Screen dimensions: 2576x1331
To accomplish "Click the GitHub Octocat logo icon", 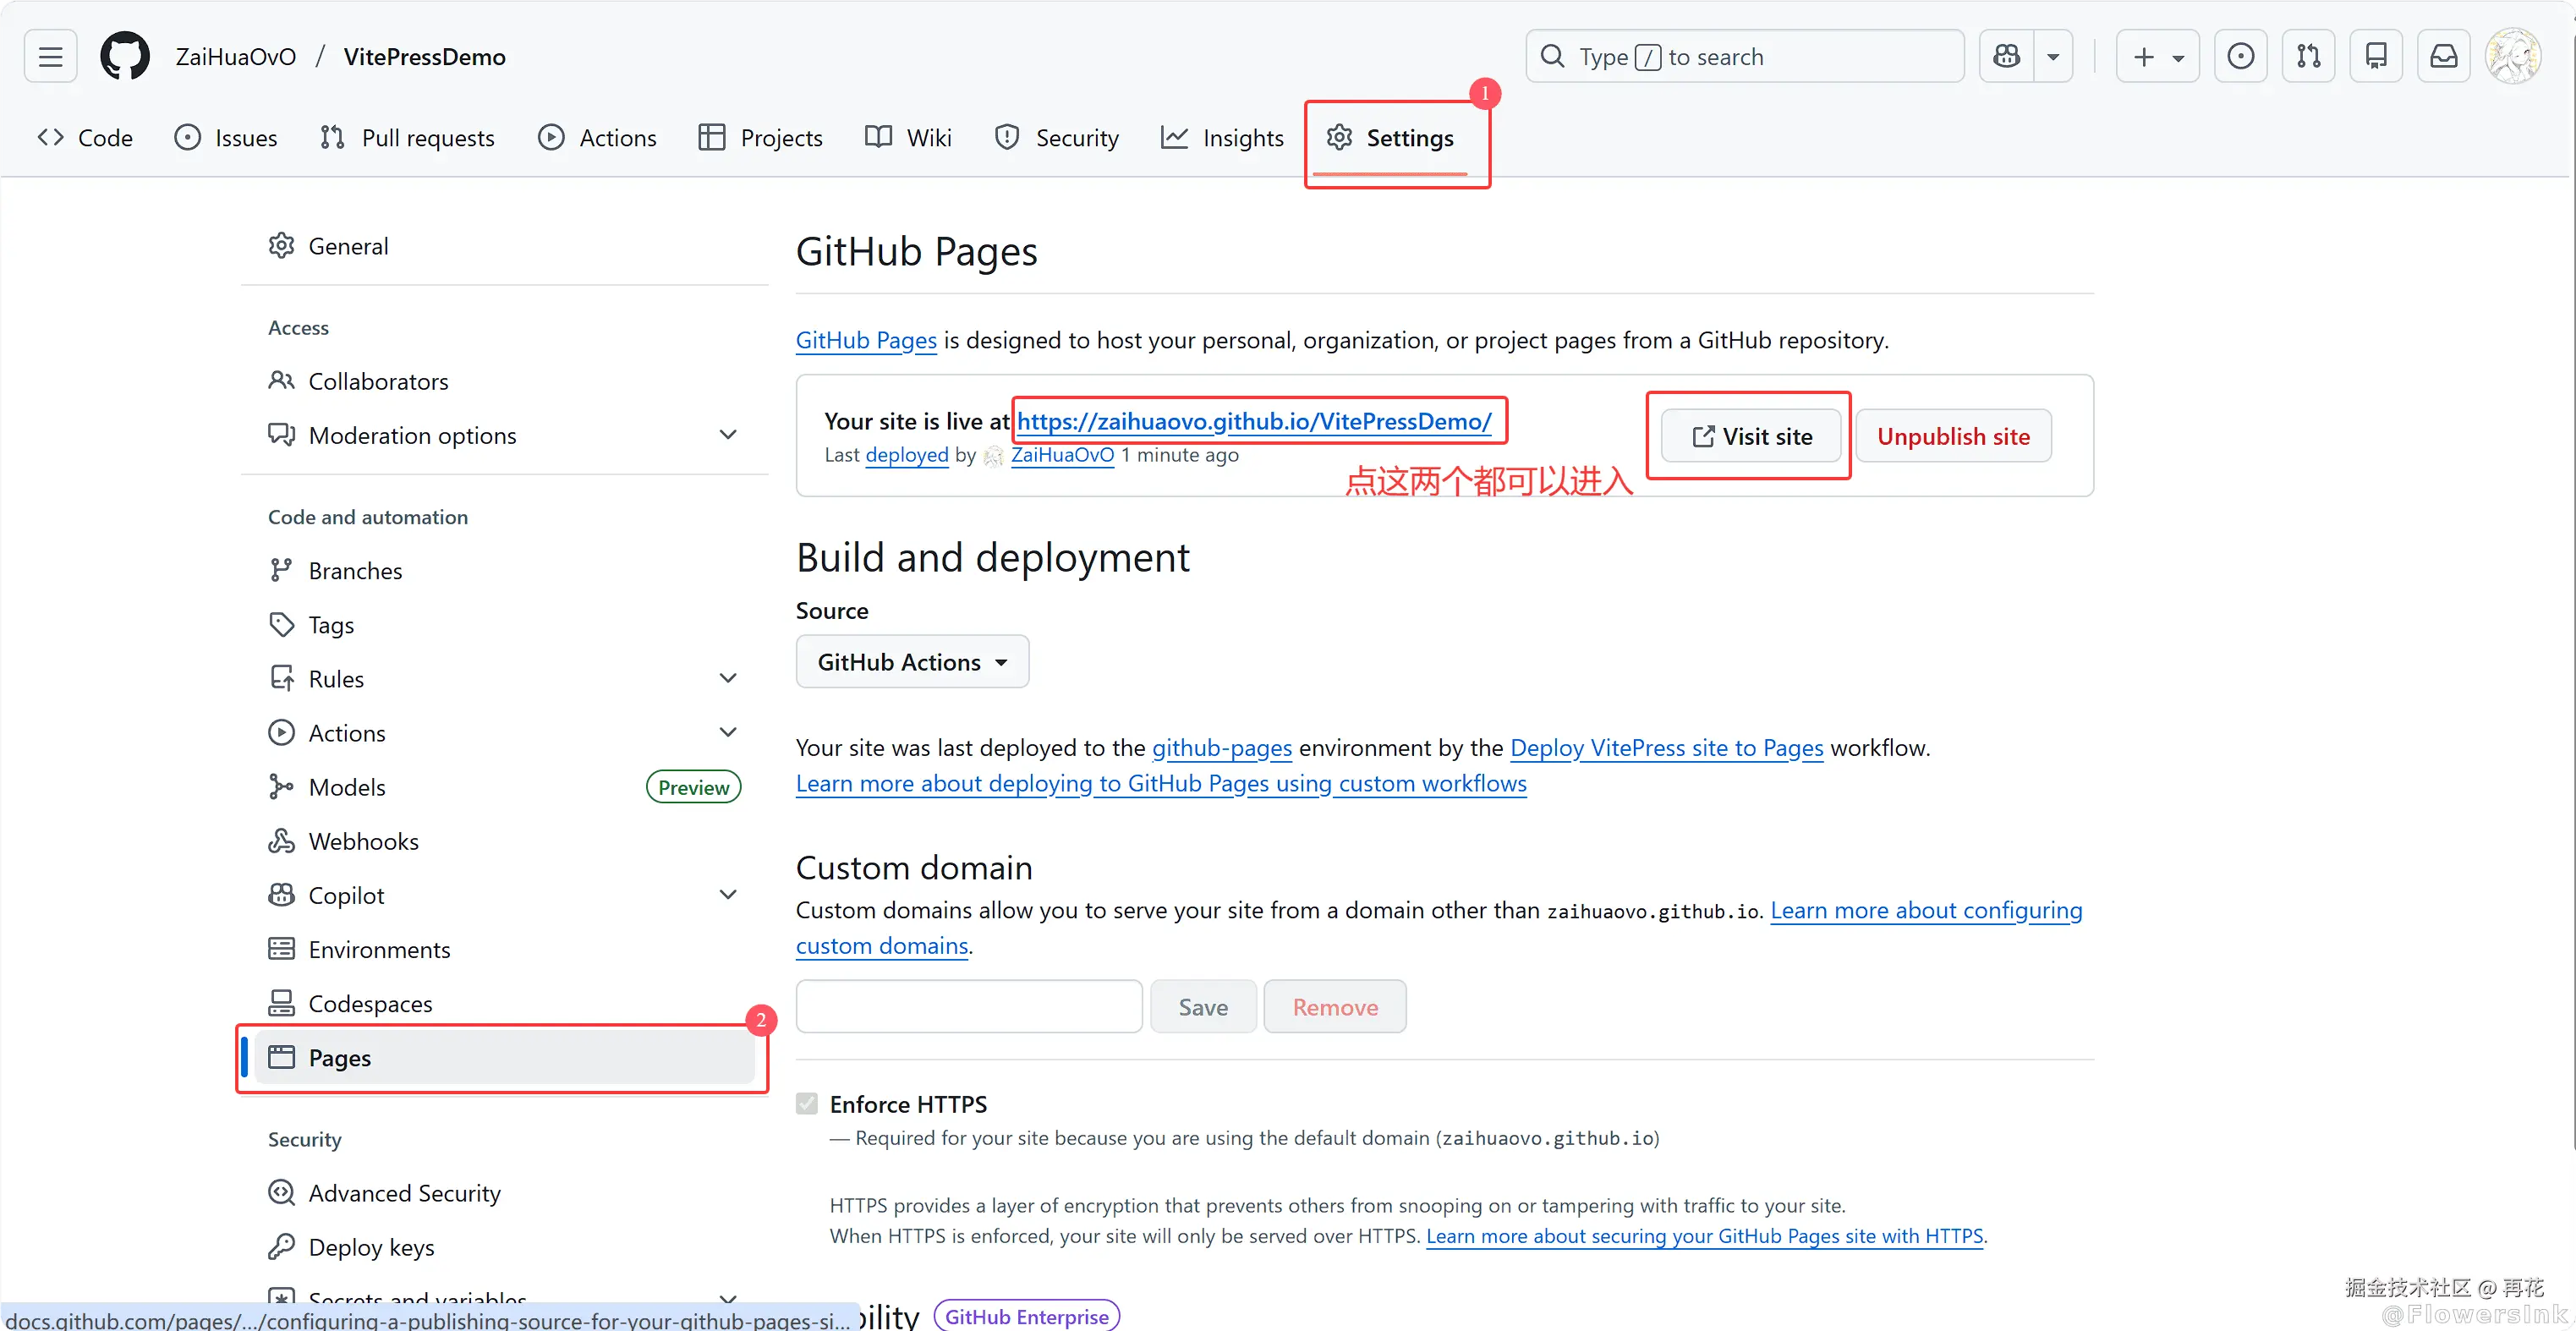I will (125, 56).
